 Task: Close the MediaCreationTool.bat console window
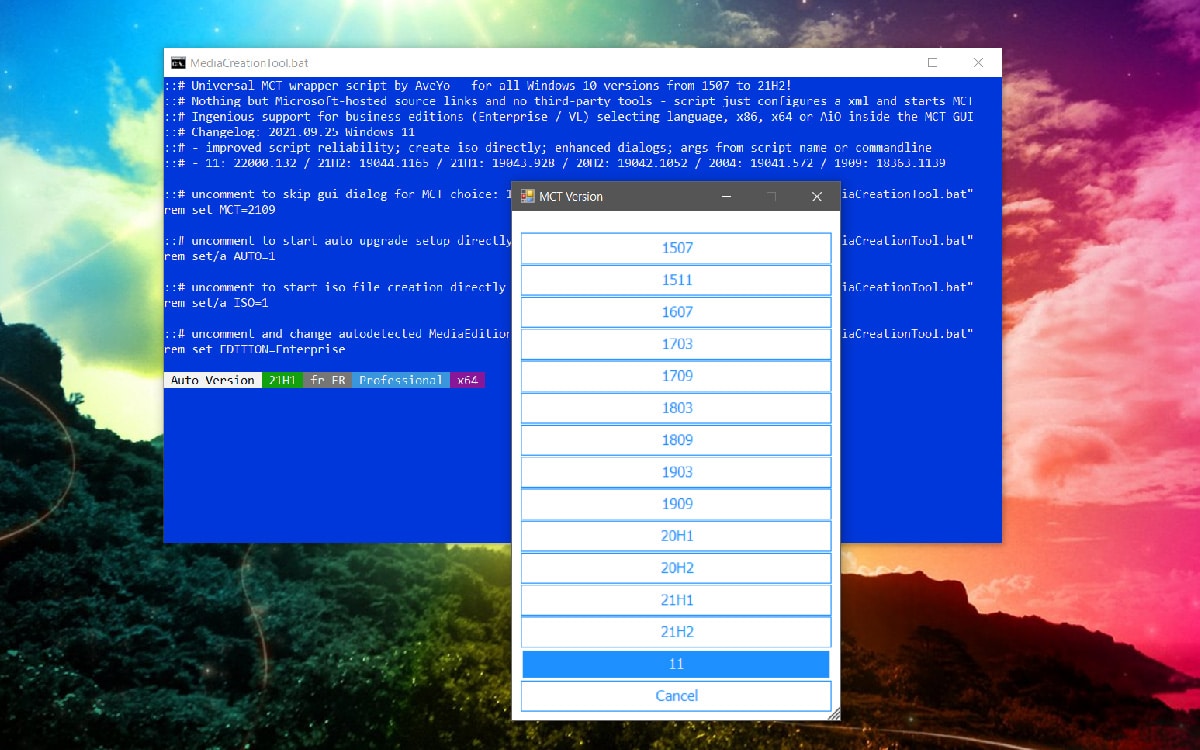point(978,62)
